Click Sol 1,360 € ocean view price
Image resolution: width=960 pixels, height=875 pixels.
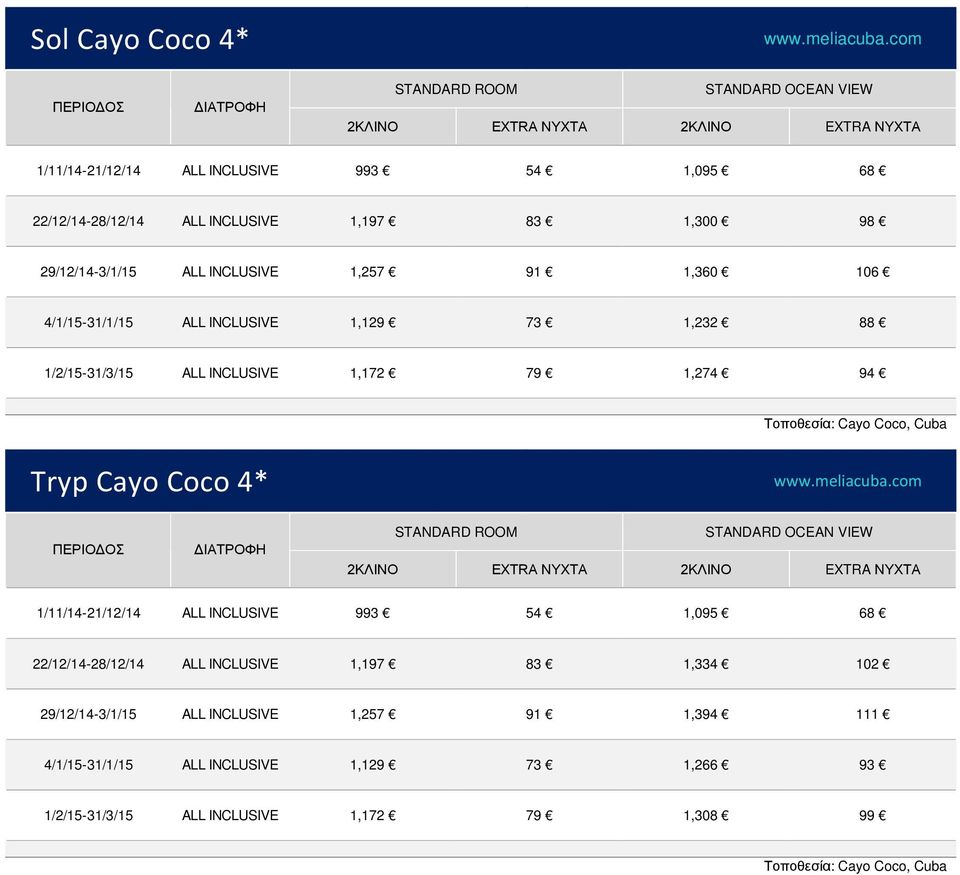pos(706,272)
